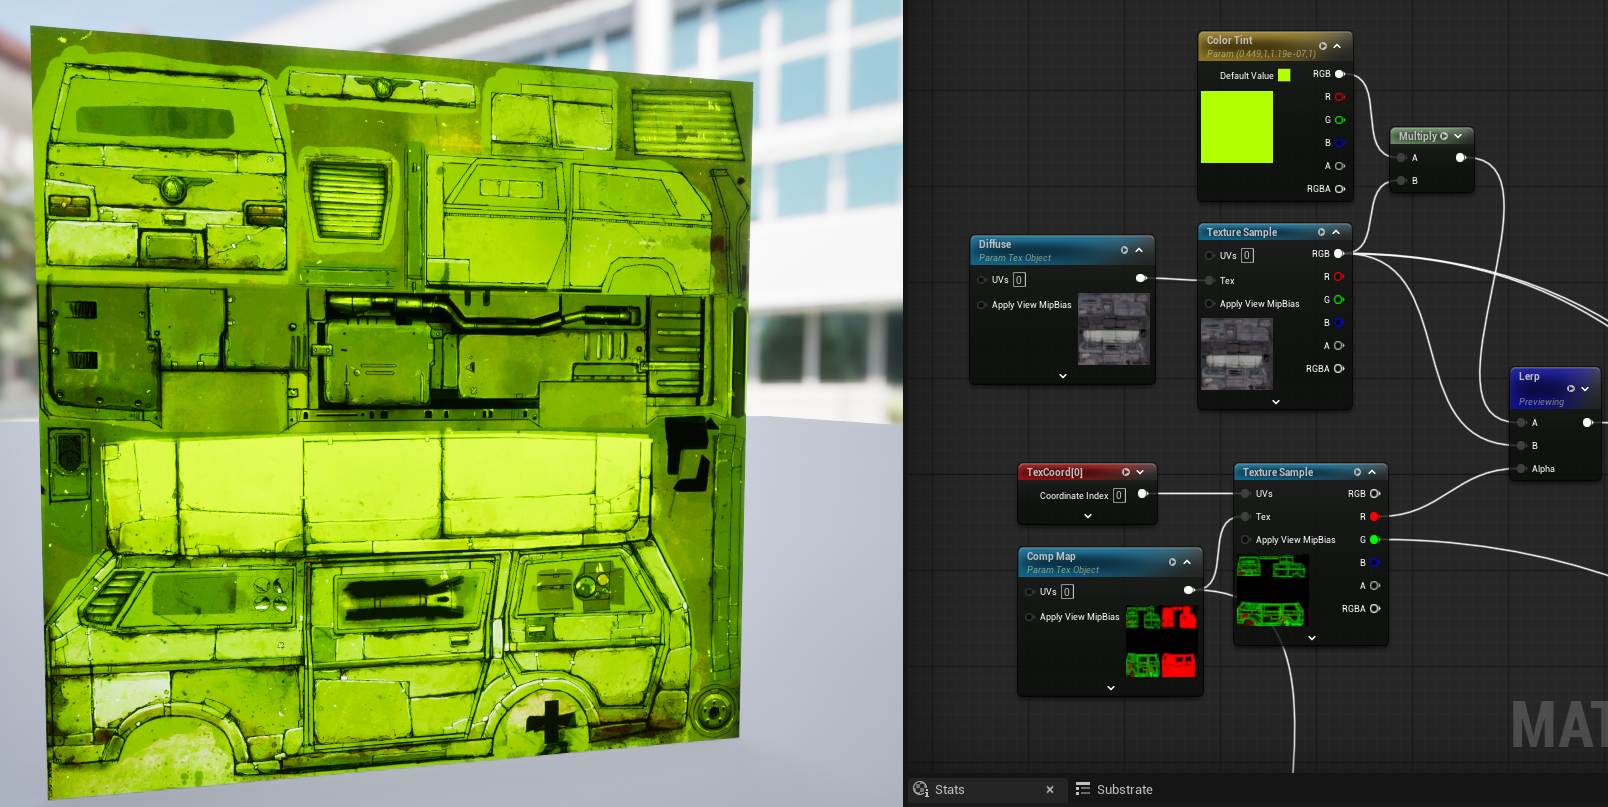Click the TexCoord Coordinate Index input field
Image resolution: width=1608 pixels, height=807 pixels.
[x=1119, y=495]
